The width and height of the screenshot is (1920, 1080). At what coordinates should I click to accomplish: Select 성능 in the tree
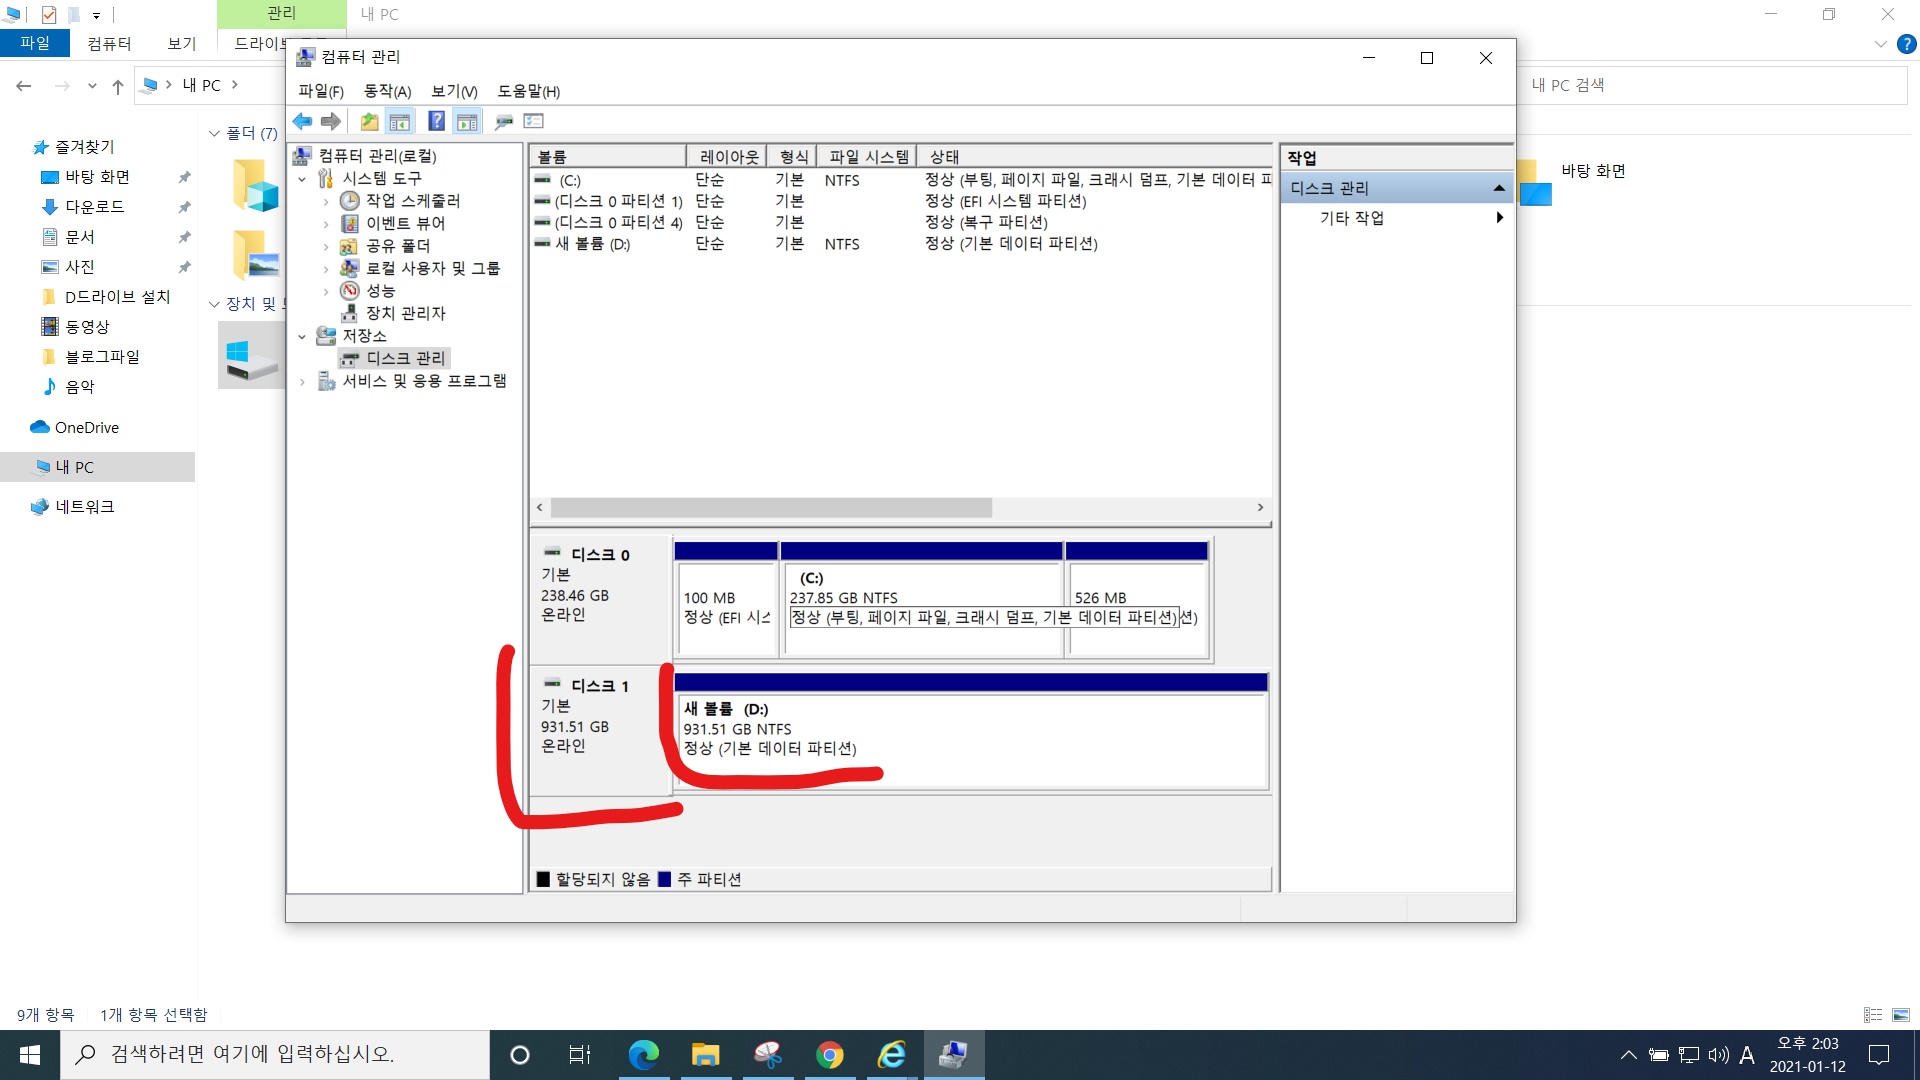click(x=380, y=290)
